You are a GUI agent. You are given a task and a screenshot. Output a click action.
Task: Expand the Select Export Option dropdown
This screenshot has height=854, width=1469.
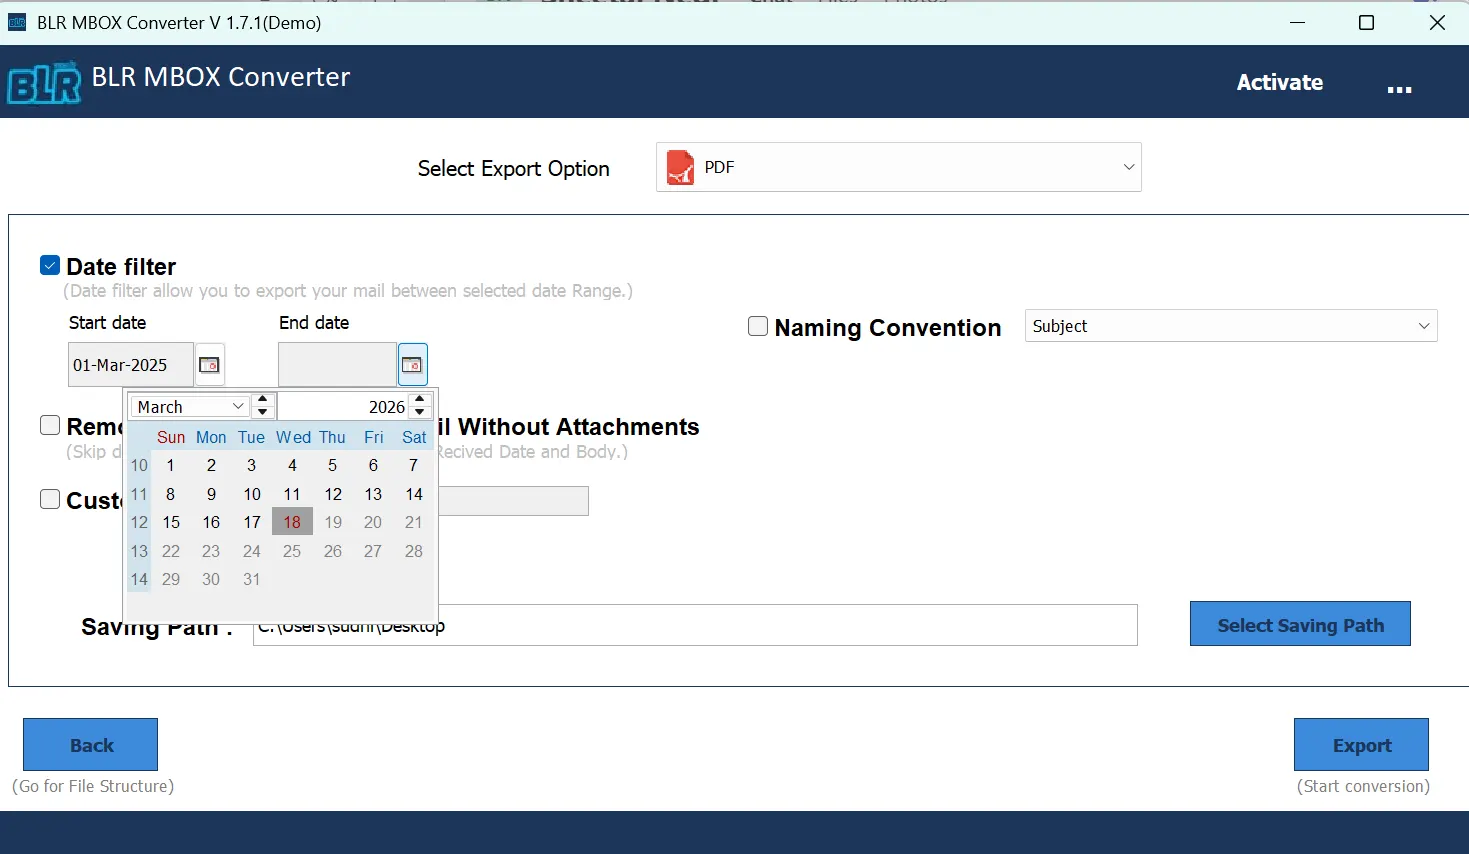[x=1128, y=167]
